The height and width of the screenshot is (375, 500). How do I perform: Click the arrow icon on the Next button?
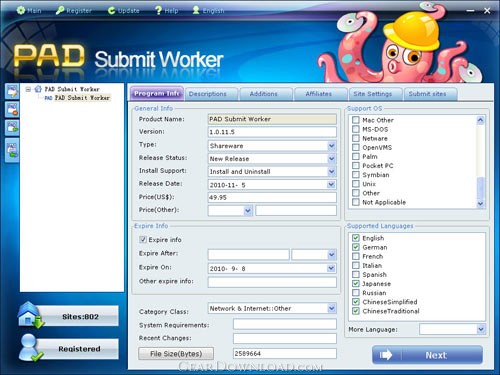coord(386,355)
